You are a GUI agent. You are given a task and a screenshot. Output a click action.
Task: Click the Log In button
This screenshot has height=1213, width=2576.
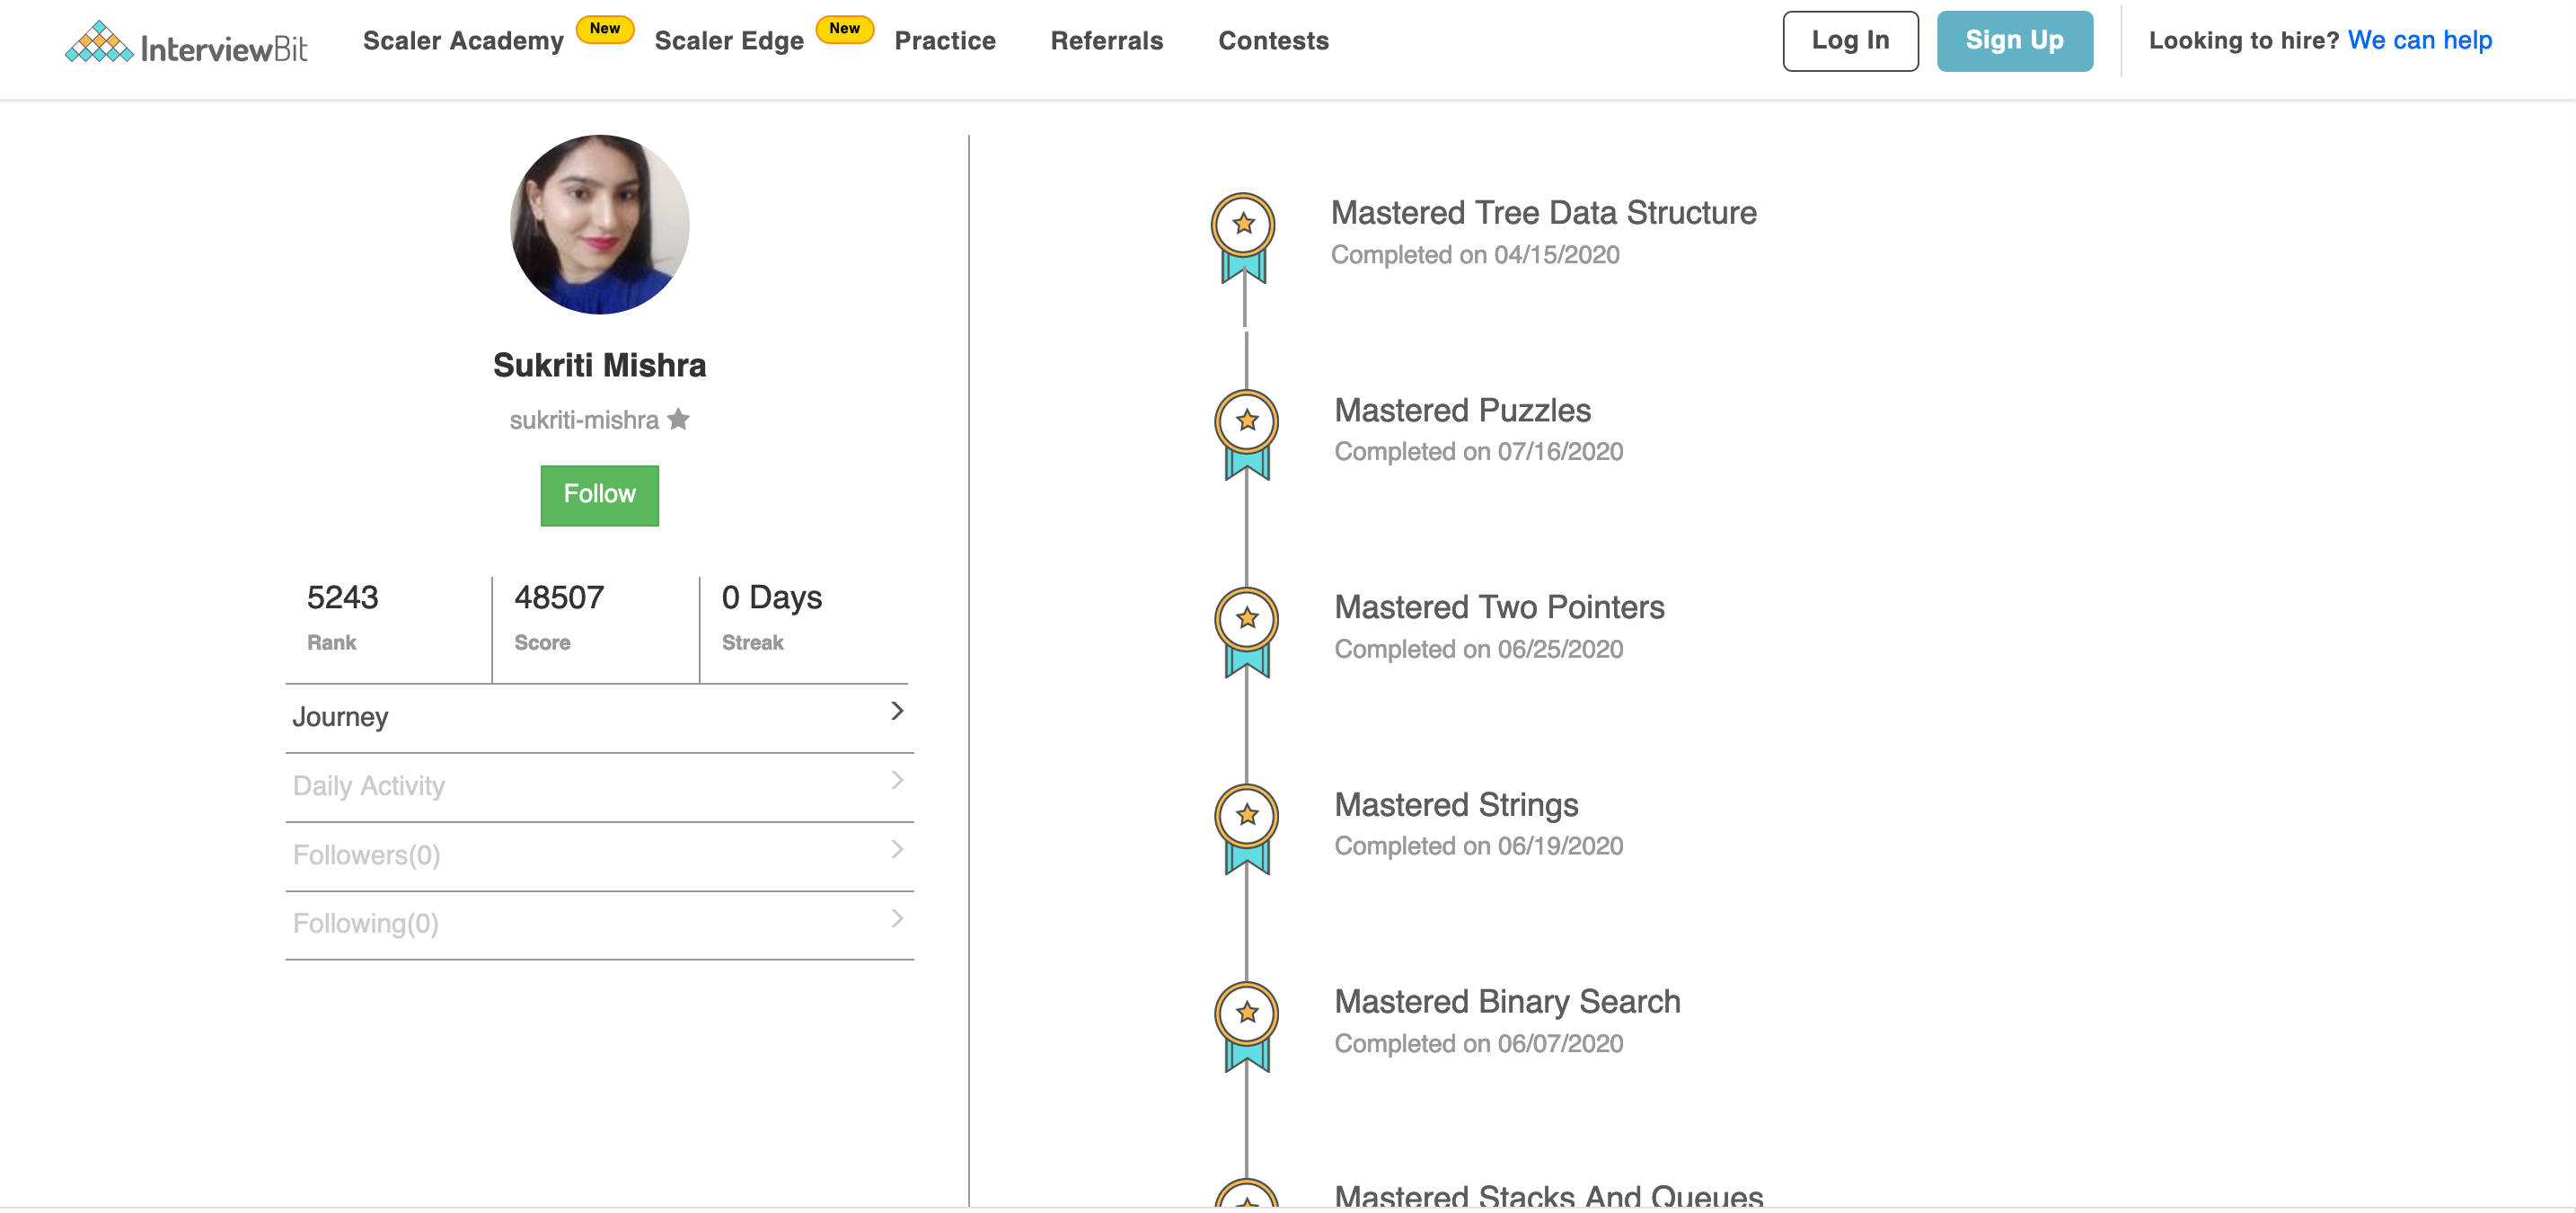coord(1850,41)
